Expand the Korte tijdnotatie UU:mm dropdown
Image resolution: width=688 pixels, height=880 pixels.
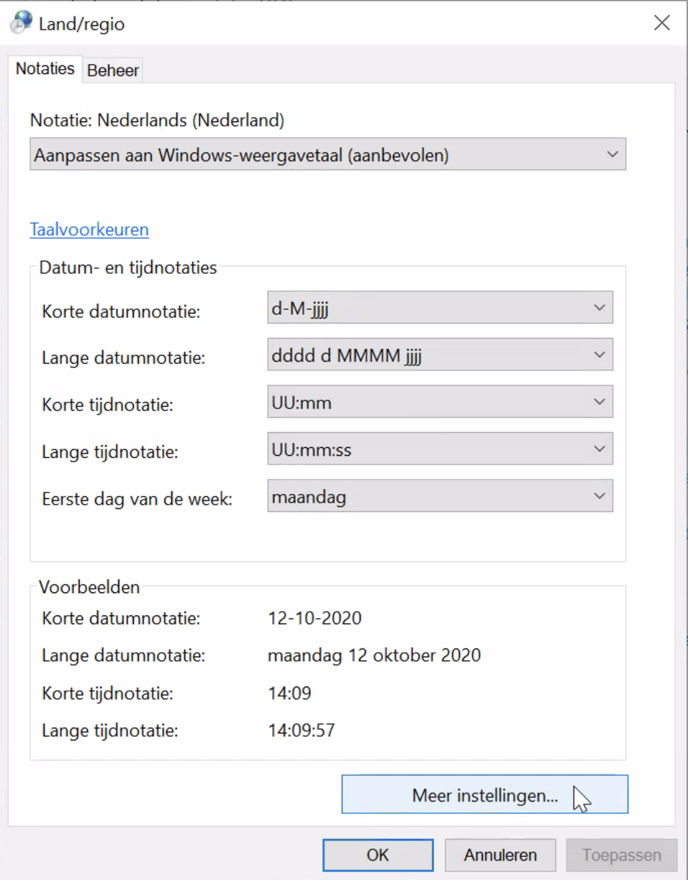440,402
